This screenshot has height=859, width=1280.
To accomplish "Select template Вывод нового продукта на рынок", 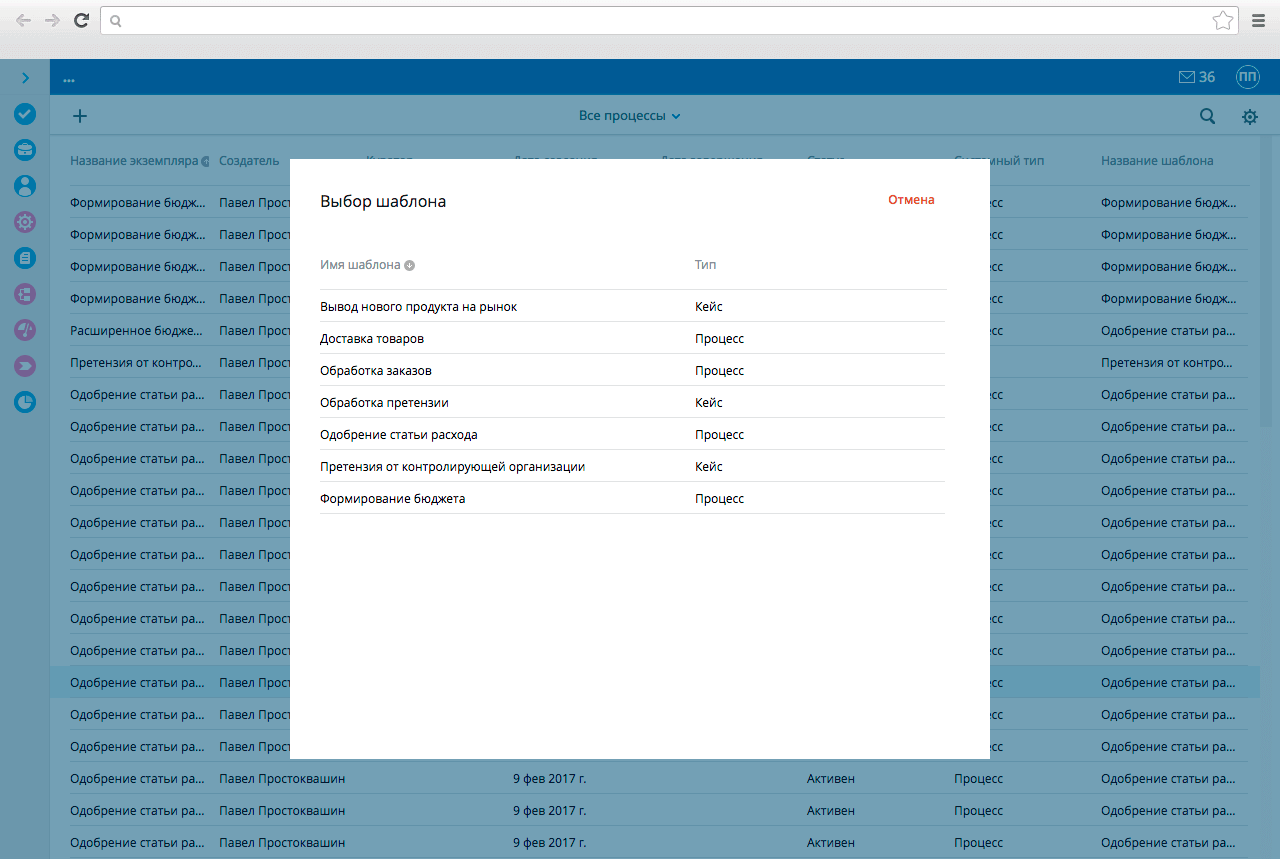I will point(632,306).
